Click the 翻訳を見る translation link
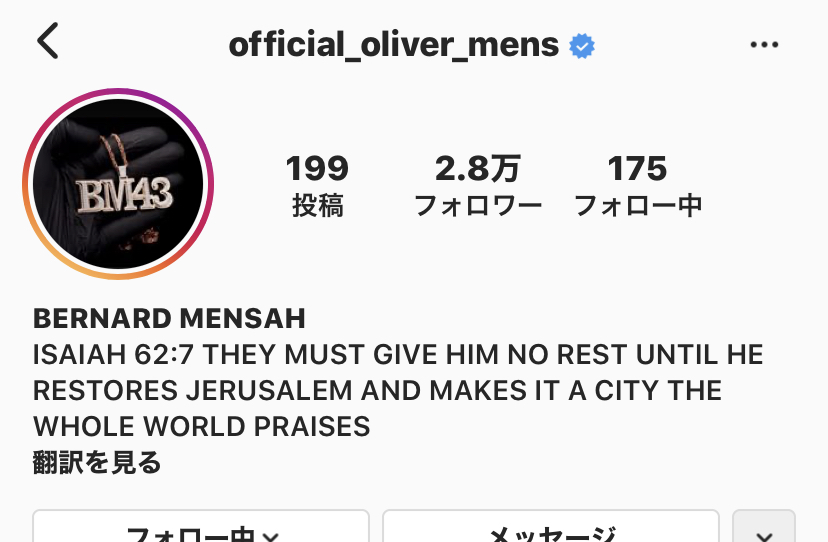 pyautogui.click(x=97, y=462)
